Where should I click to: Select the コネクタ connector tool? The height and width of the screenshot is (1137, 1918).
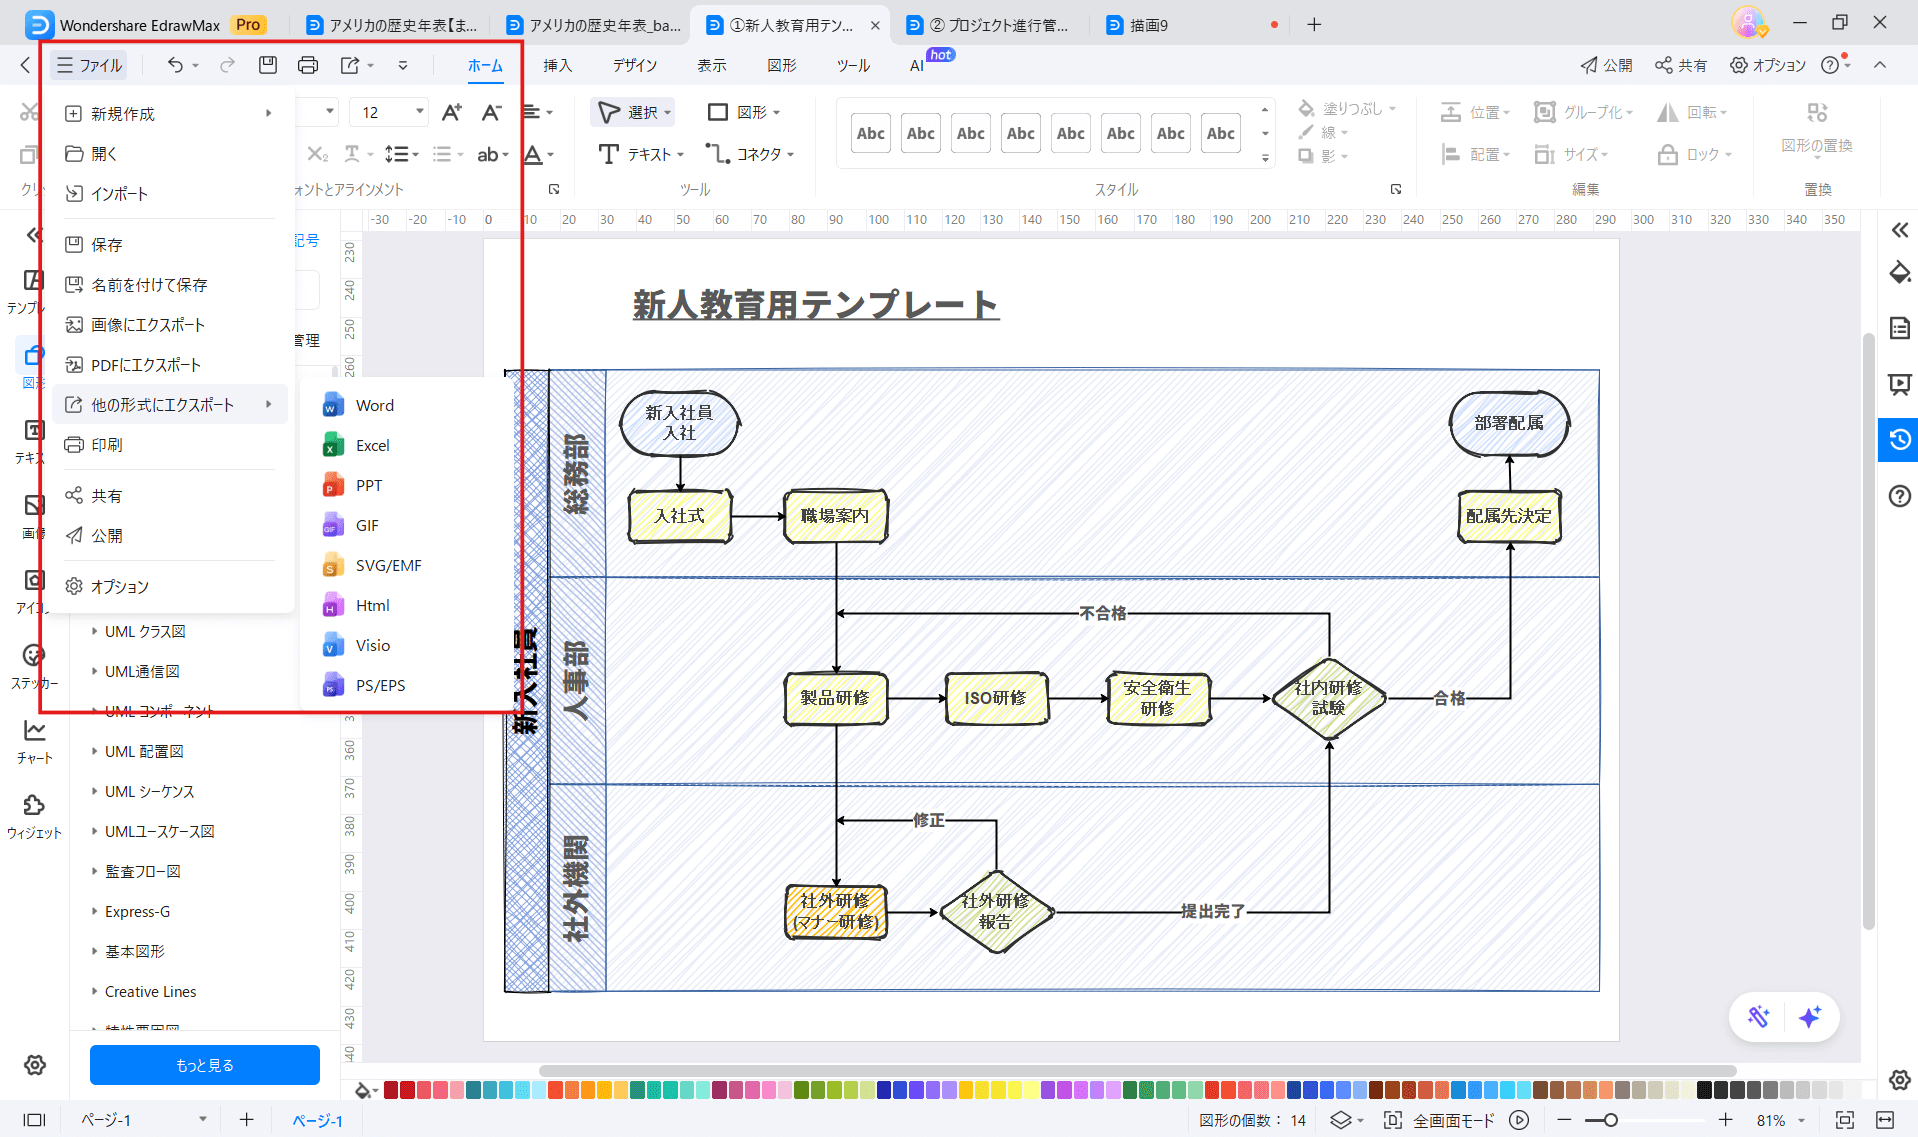750,154
